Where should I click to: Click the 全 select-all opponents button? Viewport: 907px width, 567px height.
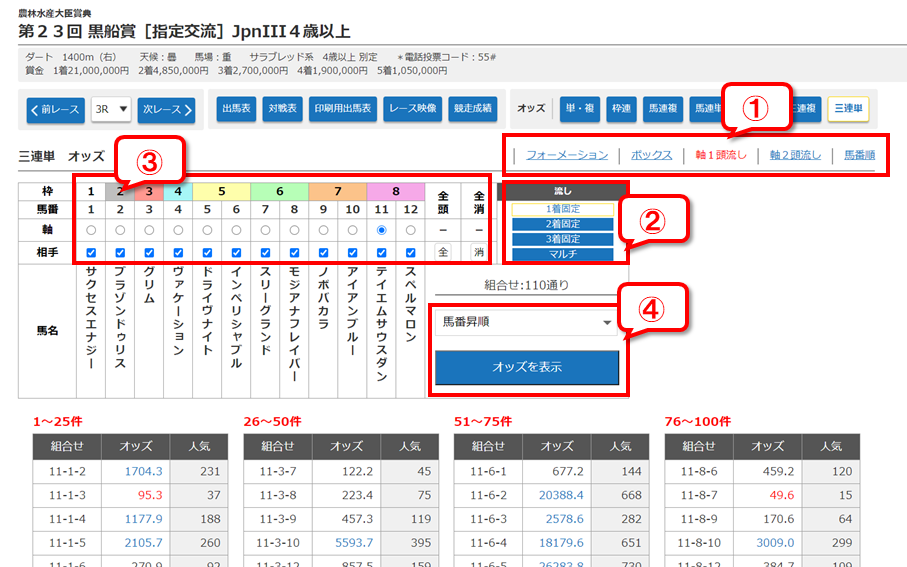tap(444, 252)
